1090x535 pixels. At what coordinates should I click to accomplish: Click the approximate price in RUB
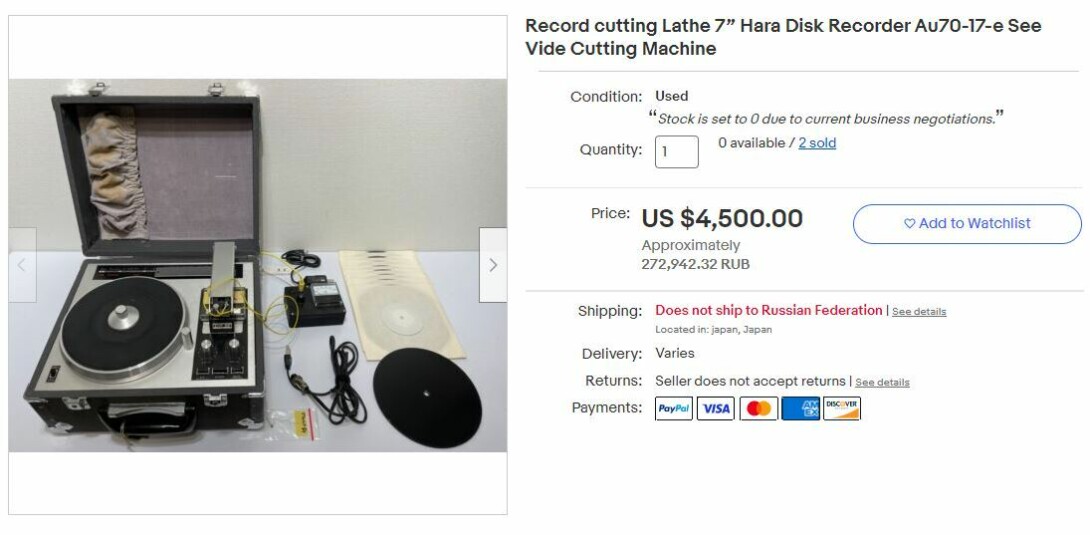(695, 264)
